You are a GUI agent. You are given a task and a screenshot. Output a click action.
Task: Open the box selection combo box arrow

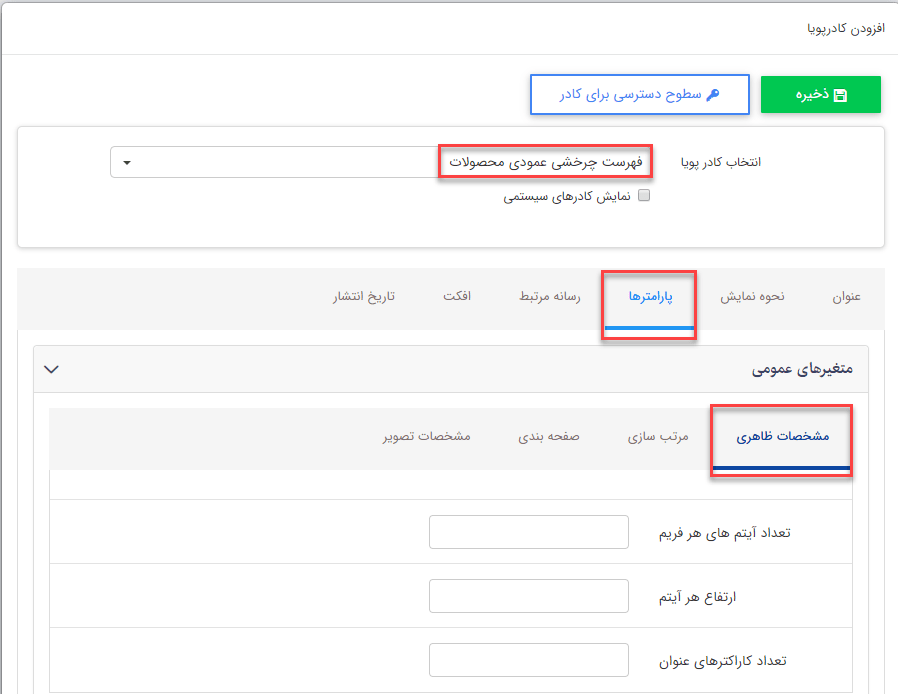tap(127, 163)
